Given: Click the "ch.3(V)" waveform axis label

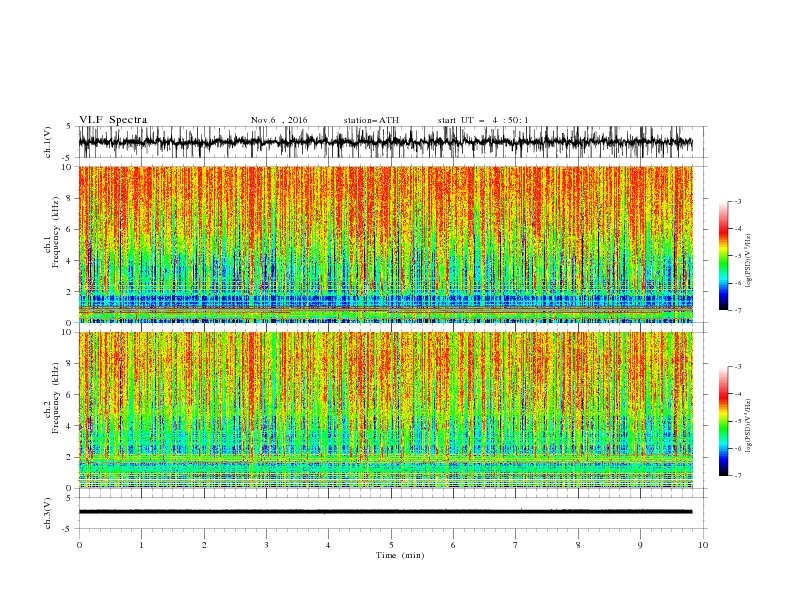Looking at the screenshot, I should point(48,513).
